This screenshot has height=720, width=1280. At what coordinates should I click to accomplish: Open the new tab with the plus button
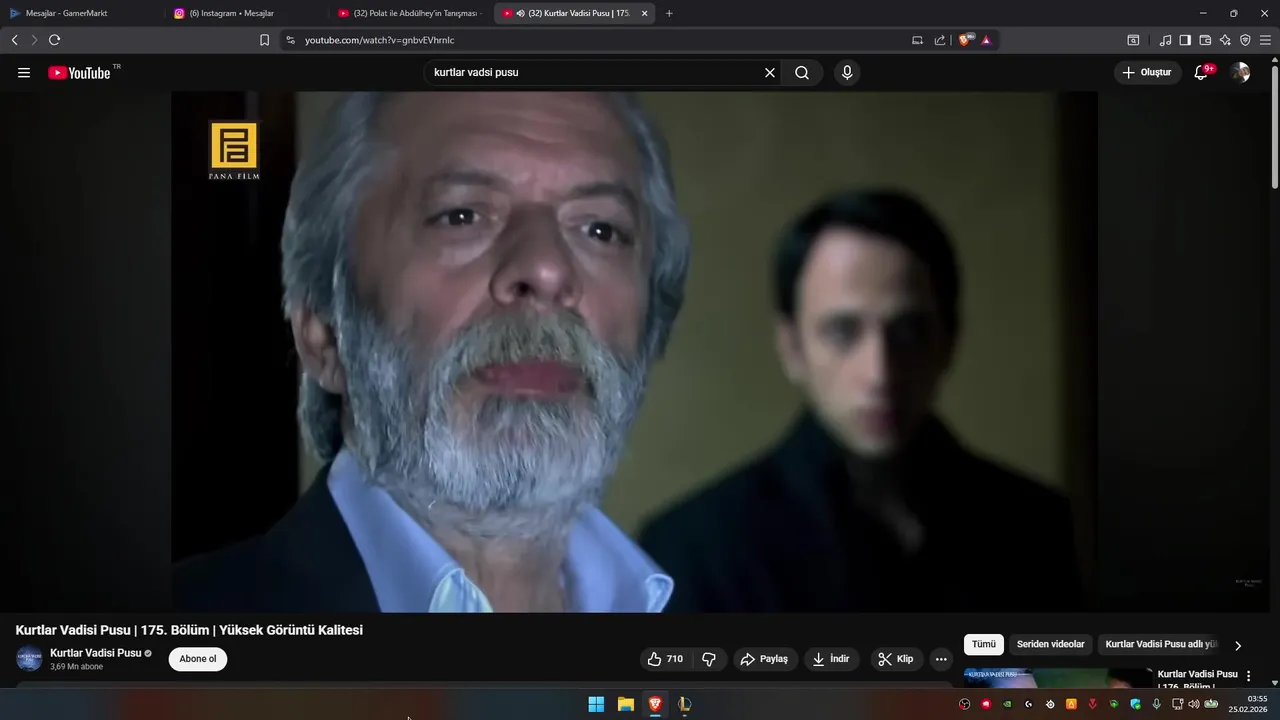[x=669, y=13]
